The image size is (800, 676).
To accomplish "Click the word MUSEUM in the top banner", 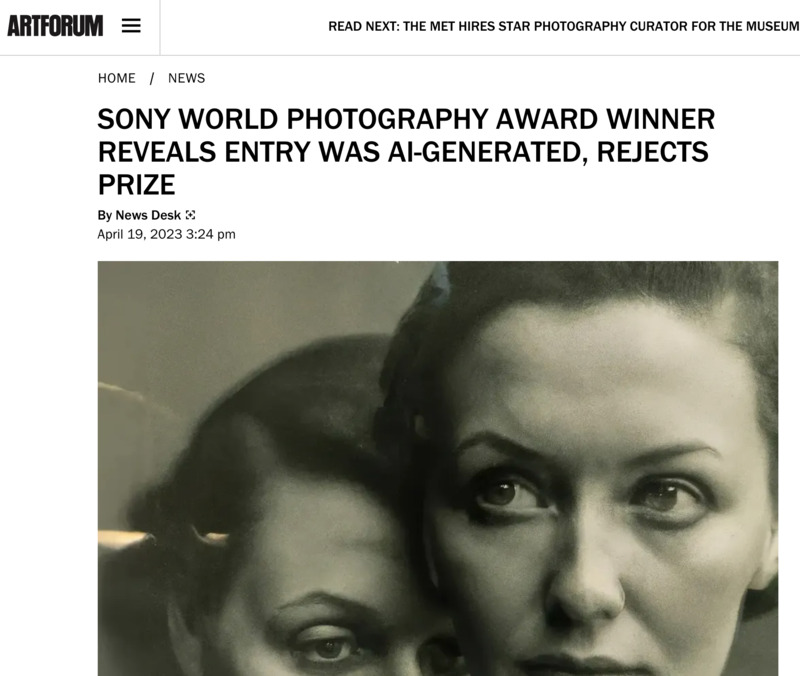I will (772, 27).
